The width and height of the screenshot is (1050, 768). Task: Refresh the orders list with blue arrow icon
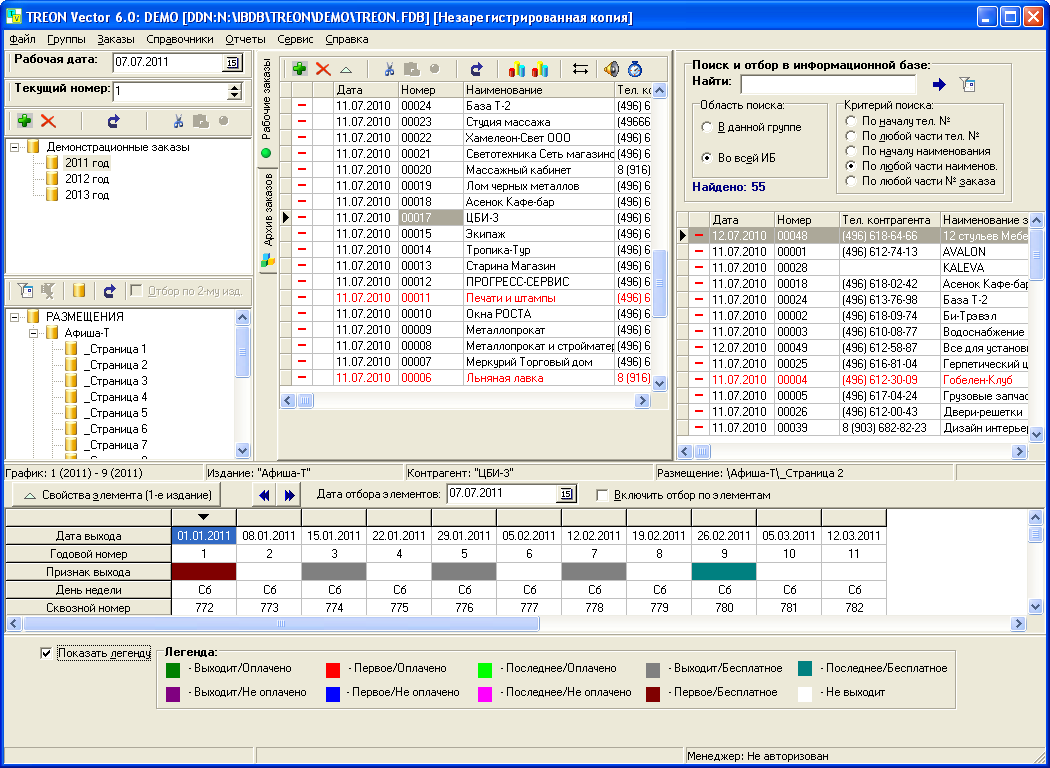[478, 69]
